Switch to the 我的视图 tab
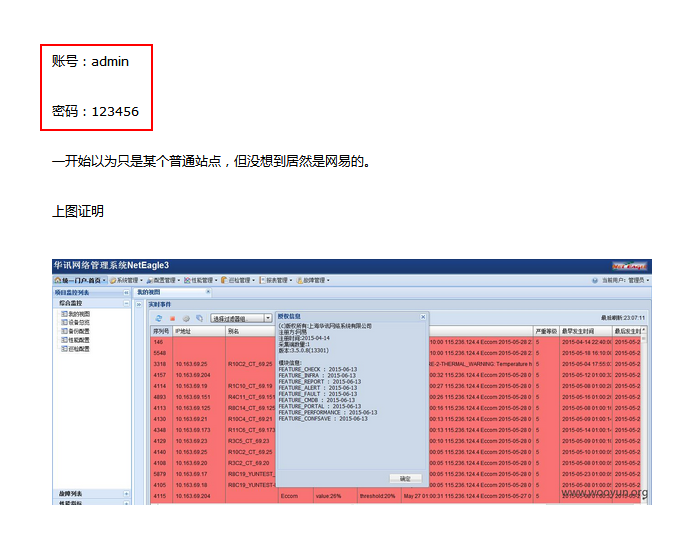 pyautogui.click(x=149, y=292)
